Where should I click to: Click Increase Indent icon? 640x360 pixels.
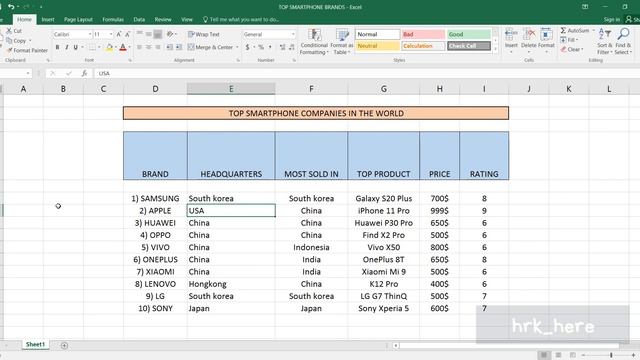(x=179, y=47)
